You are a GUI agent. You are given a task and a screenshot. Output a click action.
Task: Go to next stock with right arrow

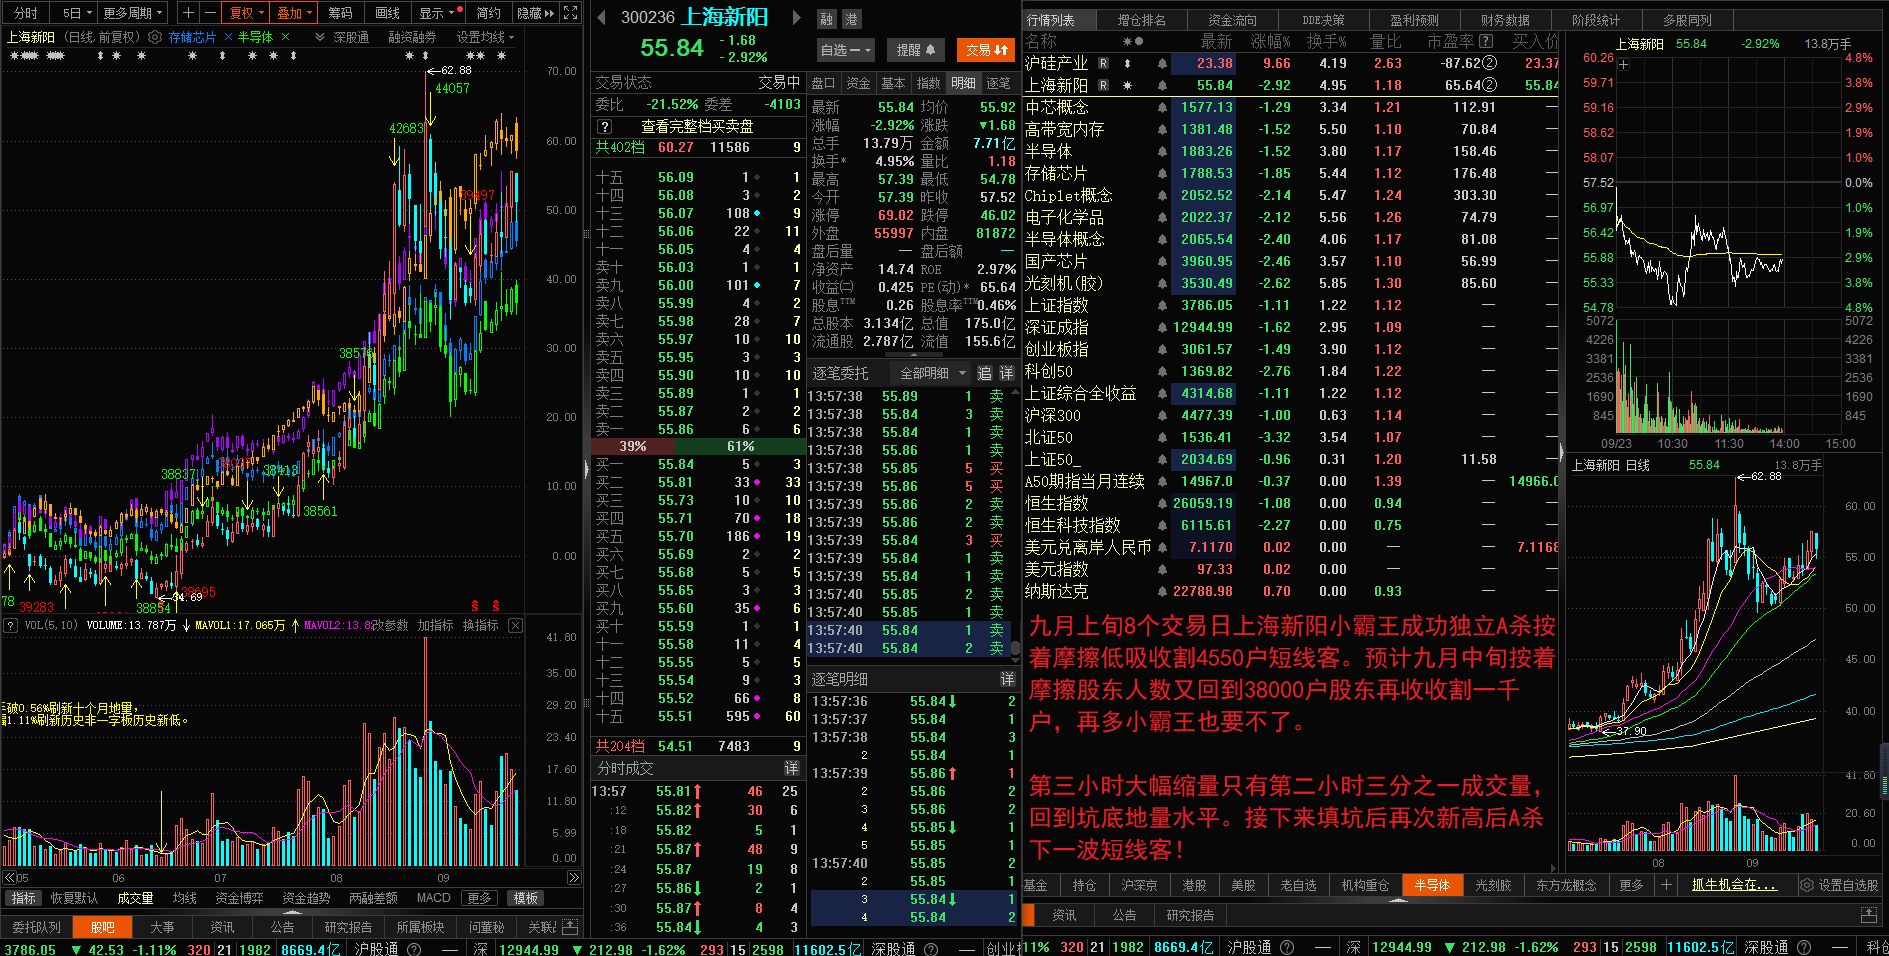[797, 17]
